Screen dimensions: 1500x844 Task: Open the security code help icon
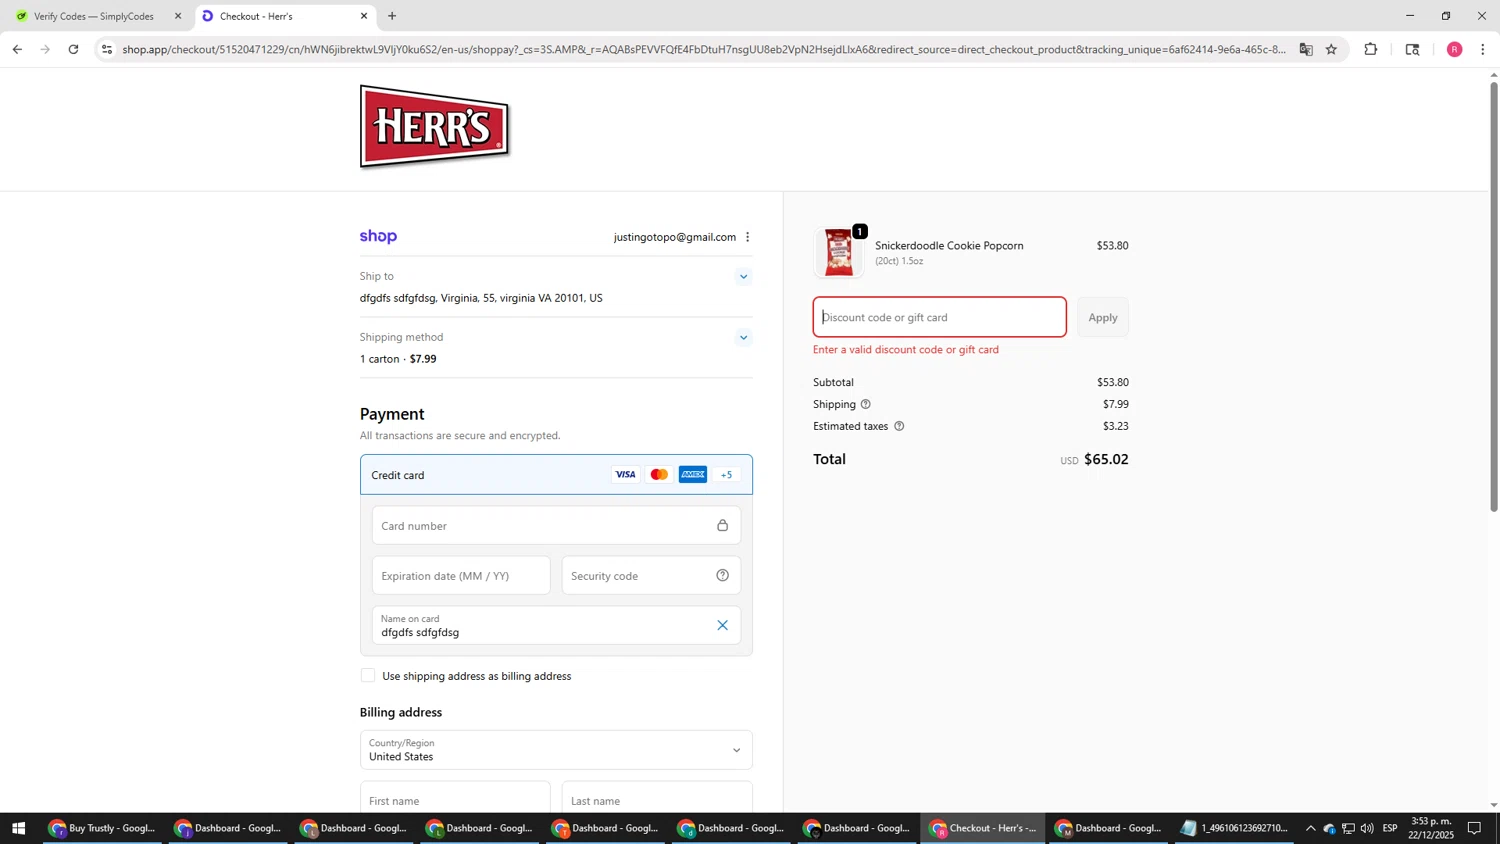(722, 576)
